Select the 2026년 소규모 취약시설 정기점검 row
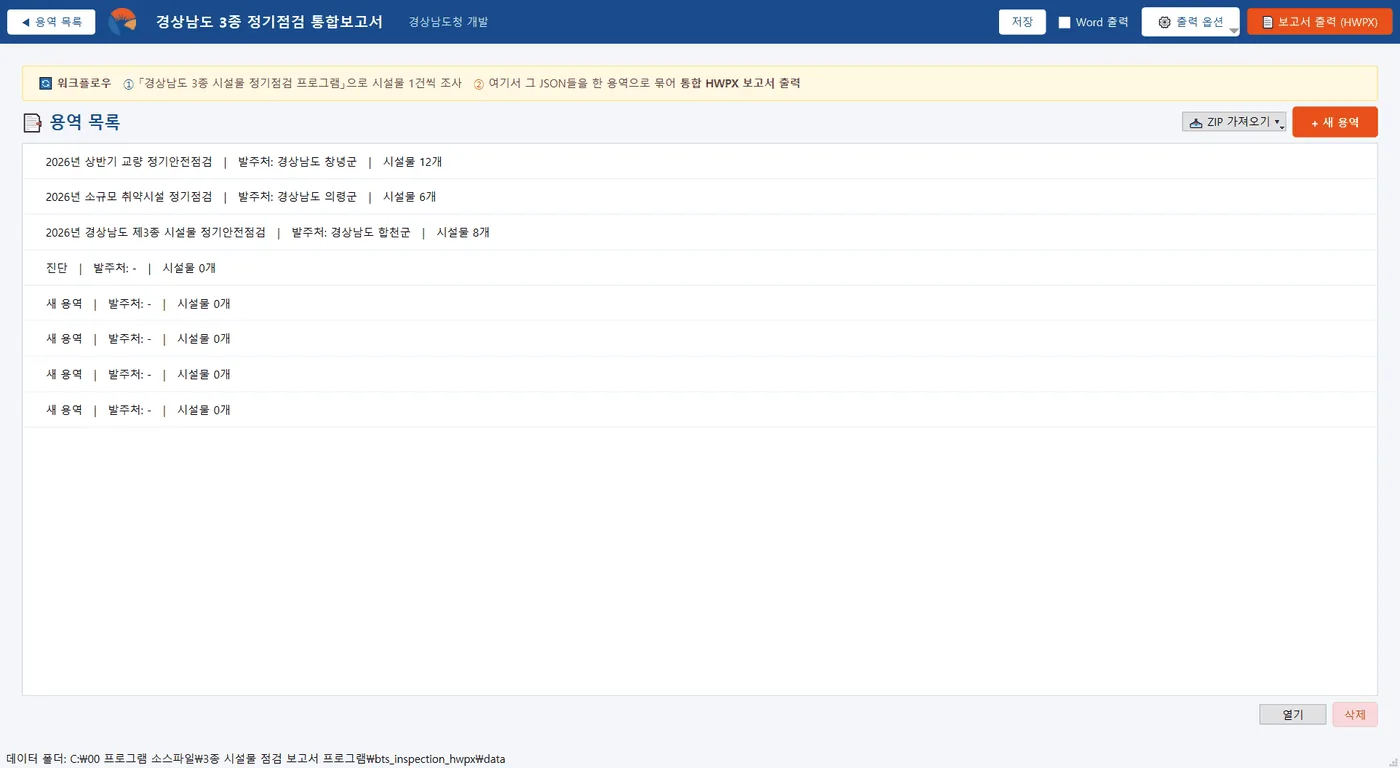This screenshot has height=768, width=1400. tap(699, 197)
